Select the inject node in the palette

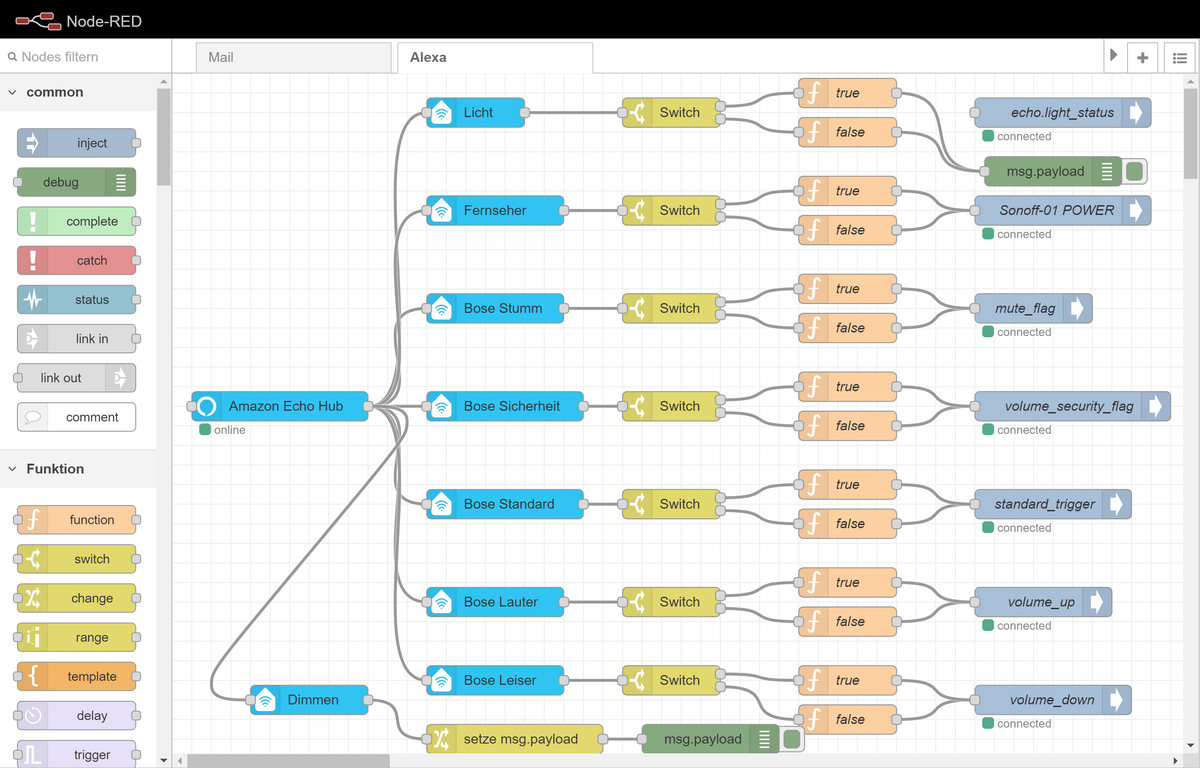(x=77, y=143)
